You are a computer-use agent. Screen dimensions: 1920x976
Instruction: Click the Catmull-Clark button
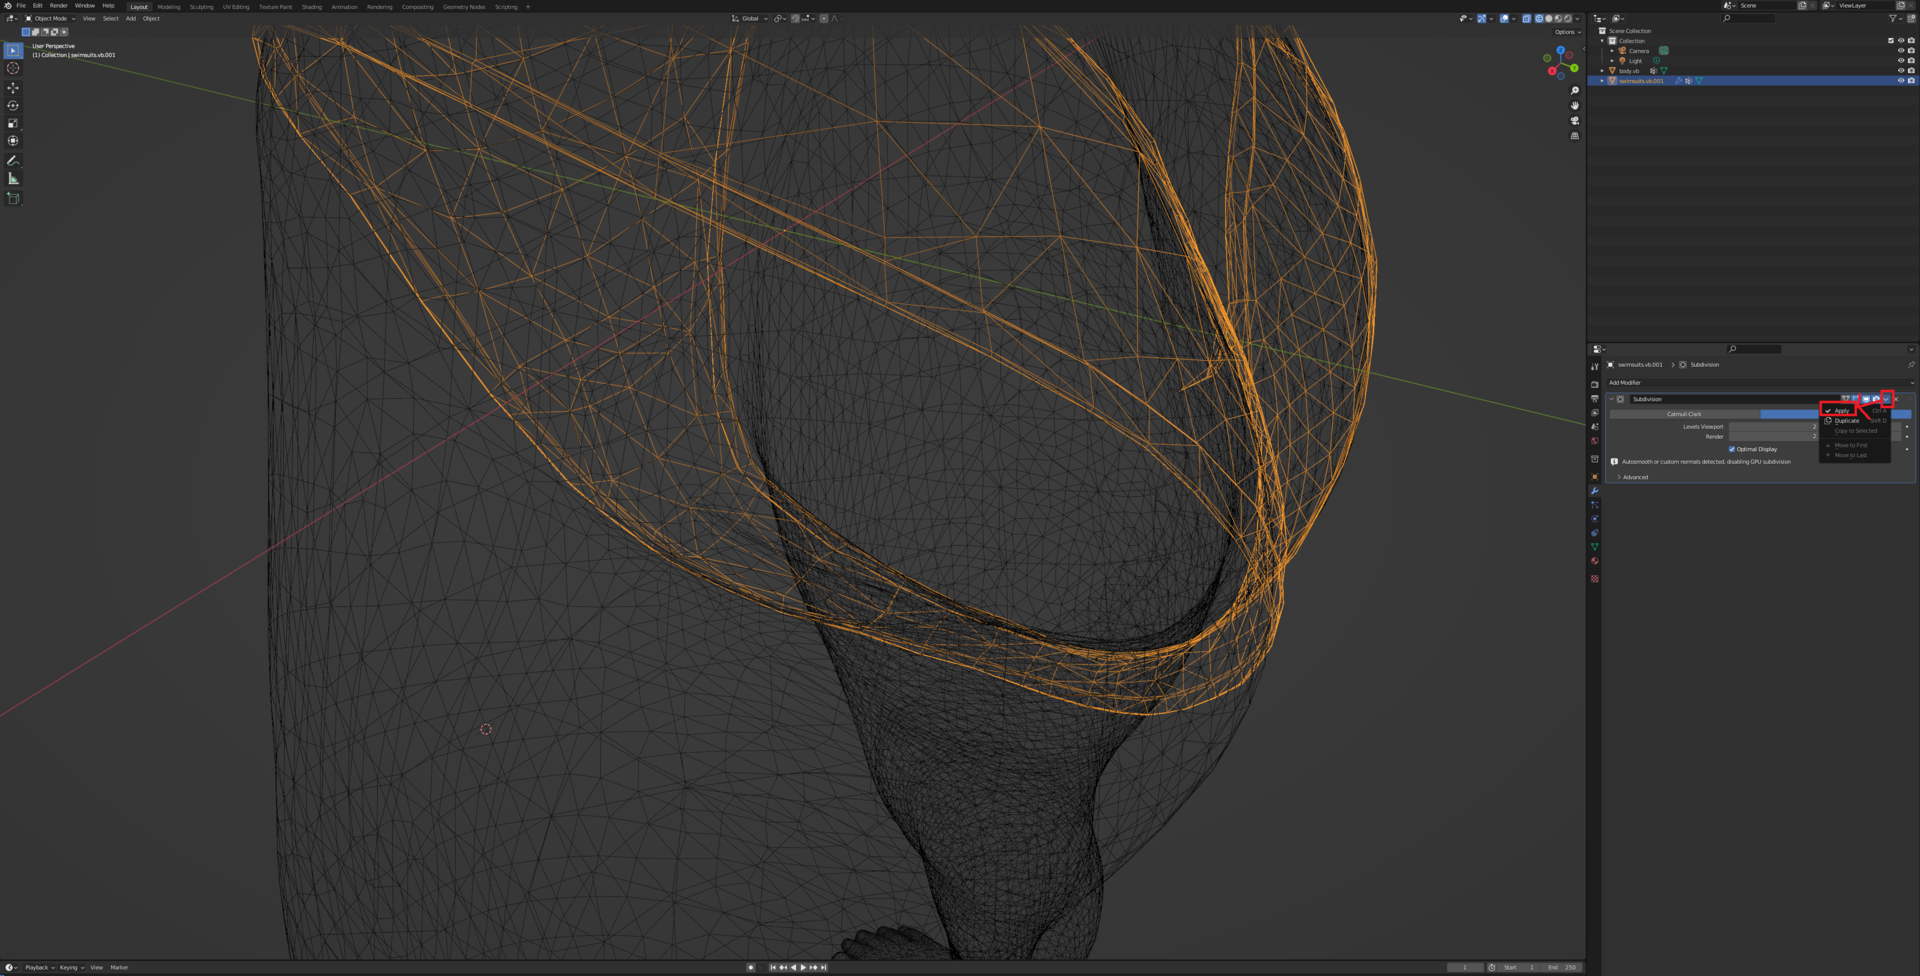coord(1684,414)
